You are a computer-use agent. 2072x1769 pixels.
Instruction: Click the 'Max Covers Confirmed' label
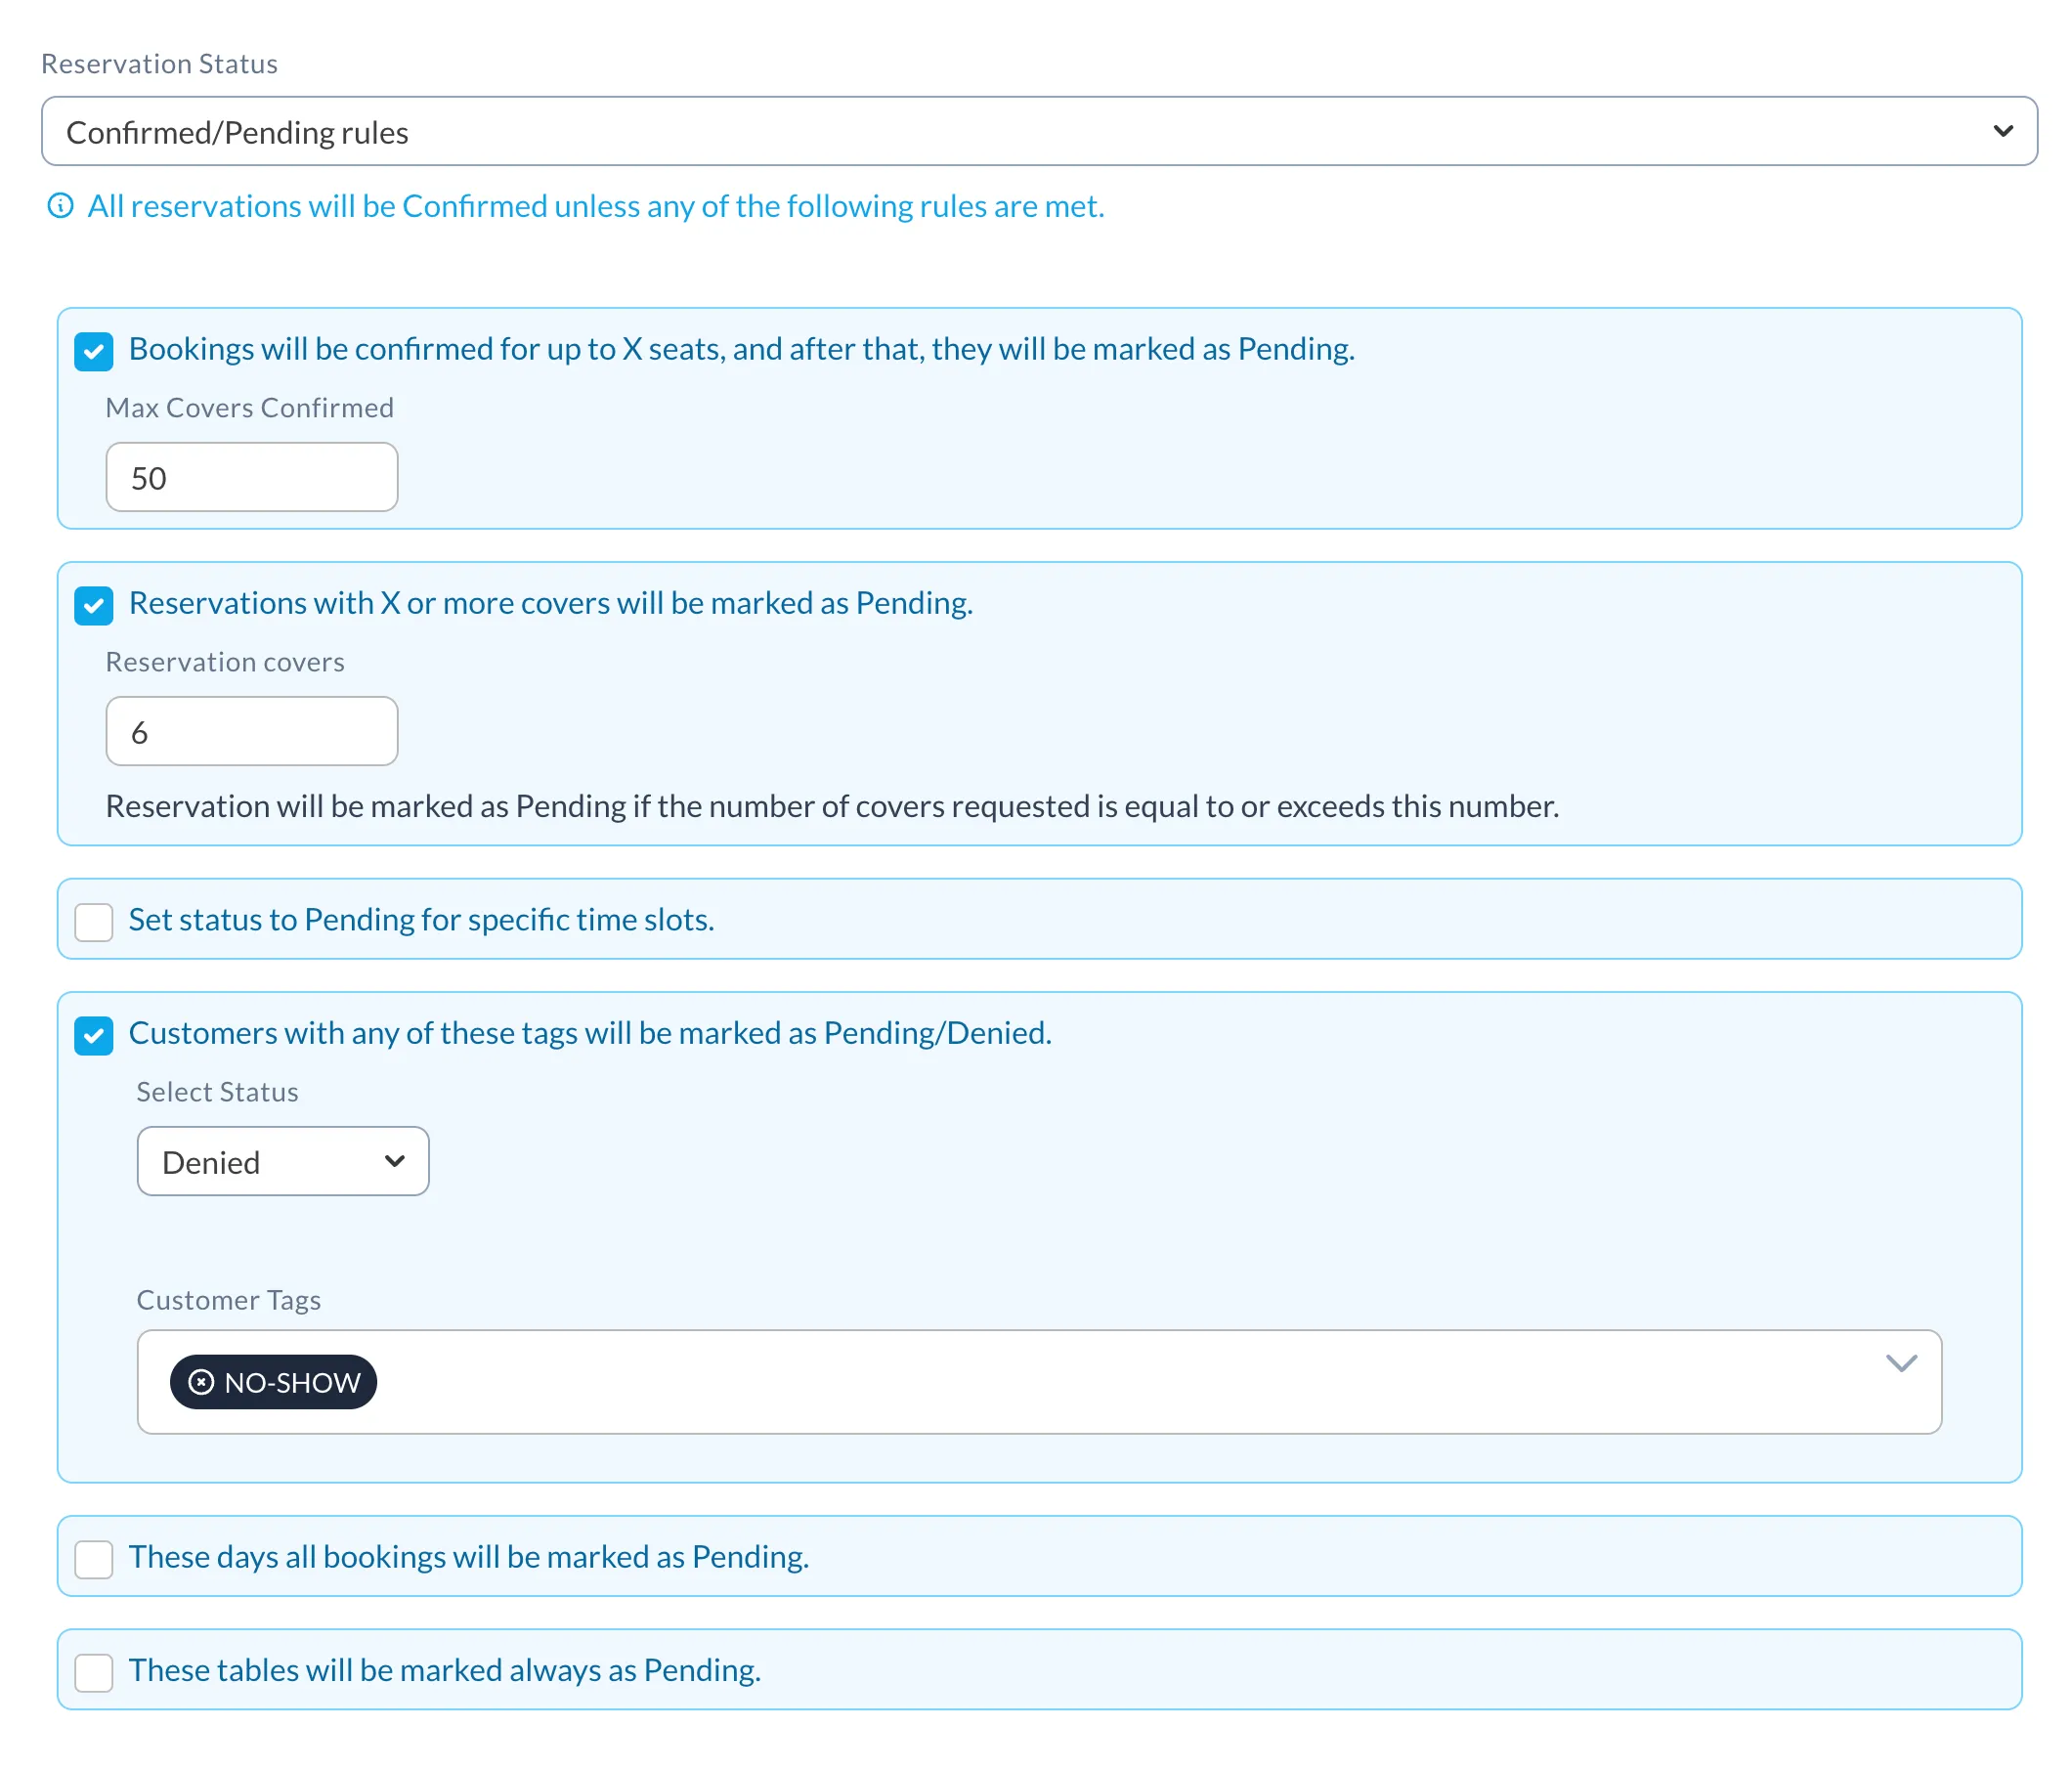[x=250, y=408]
